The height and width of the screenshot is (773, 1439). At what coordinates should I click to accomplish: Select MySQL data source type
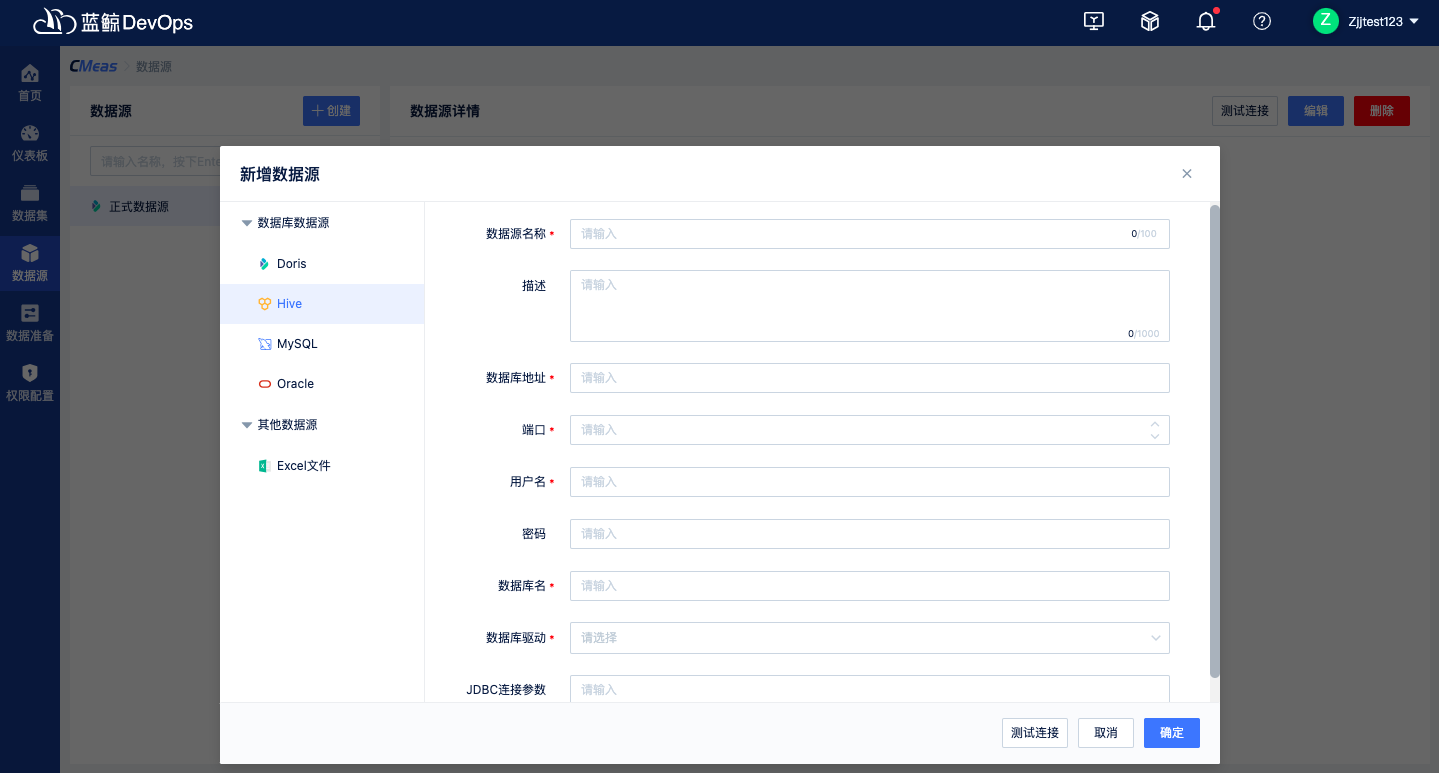pos(322,344)
